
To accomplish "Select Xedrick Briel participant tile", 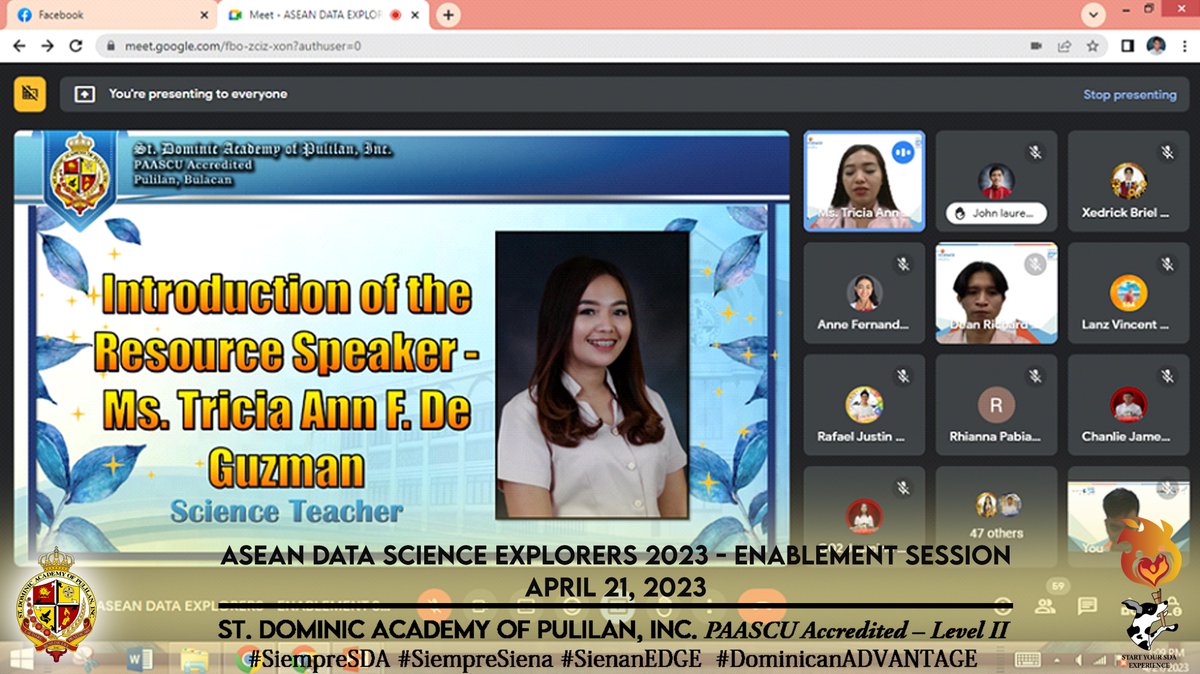I will click(1128, 180).
